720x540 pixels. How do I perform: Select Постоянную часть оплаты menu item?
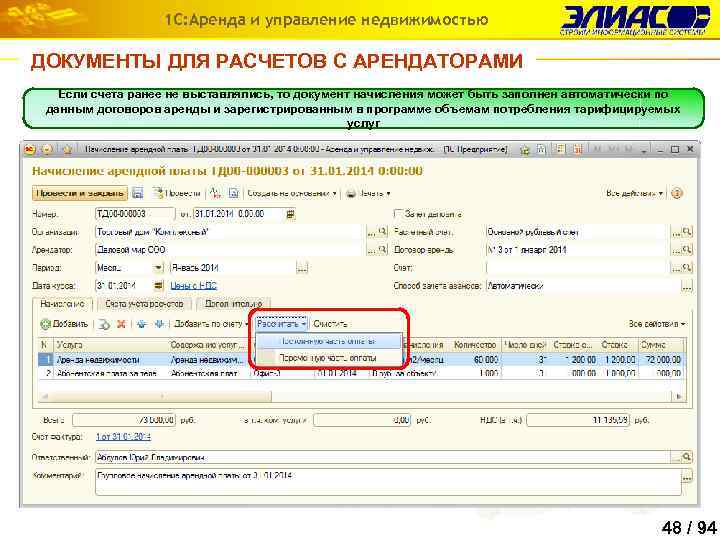tap(328, 341)
